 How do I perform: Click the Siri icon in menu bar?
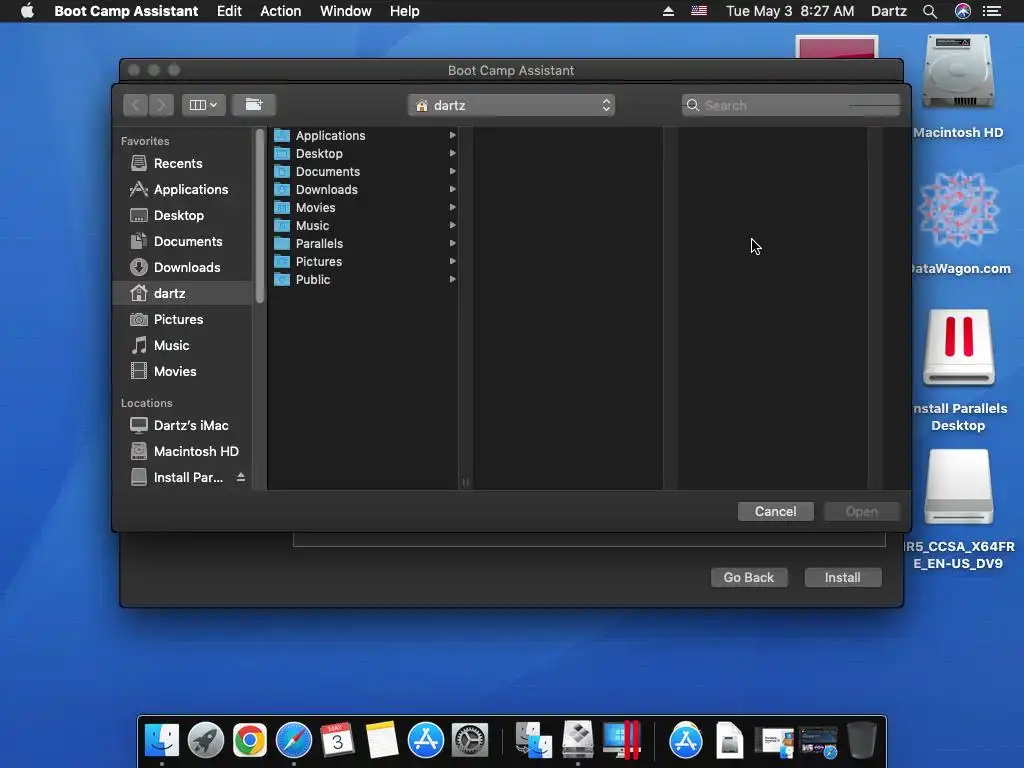(x=963, y=11)
